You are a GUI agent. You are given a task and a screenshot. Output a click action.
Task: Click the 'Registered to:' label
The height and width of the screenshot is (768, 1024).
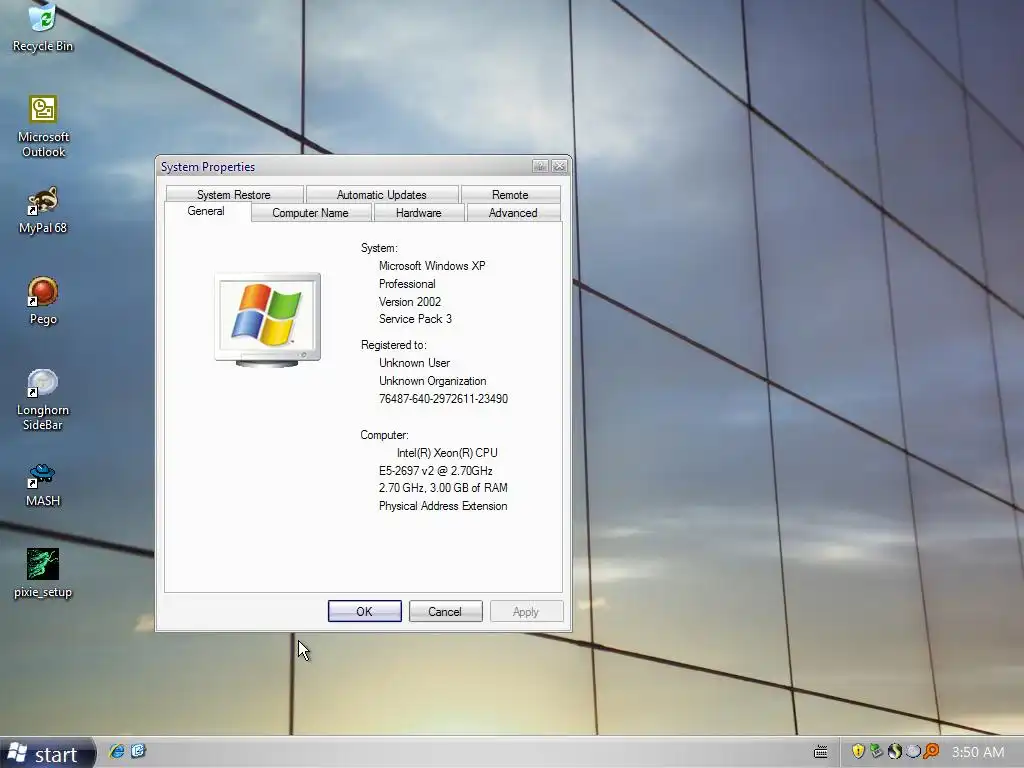coord(393,345)
